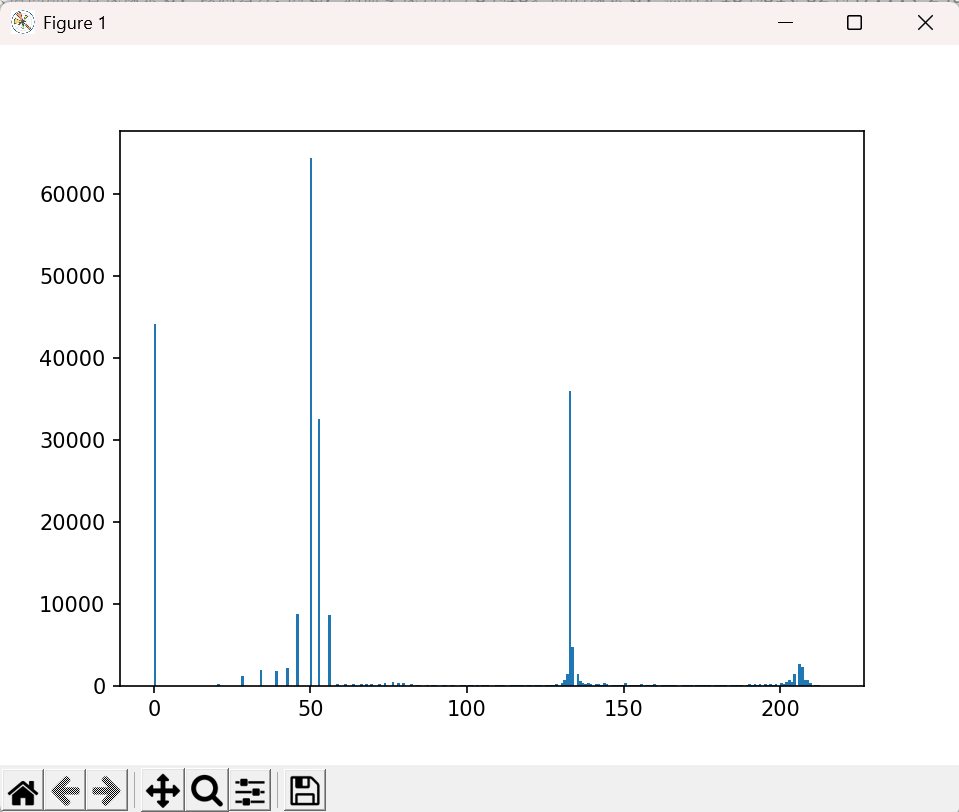Click the x-axis label 50
The width and height of the screenshot is (959, 812).
click(311, 709)
